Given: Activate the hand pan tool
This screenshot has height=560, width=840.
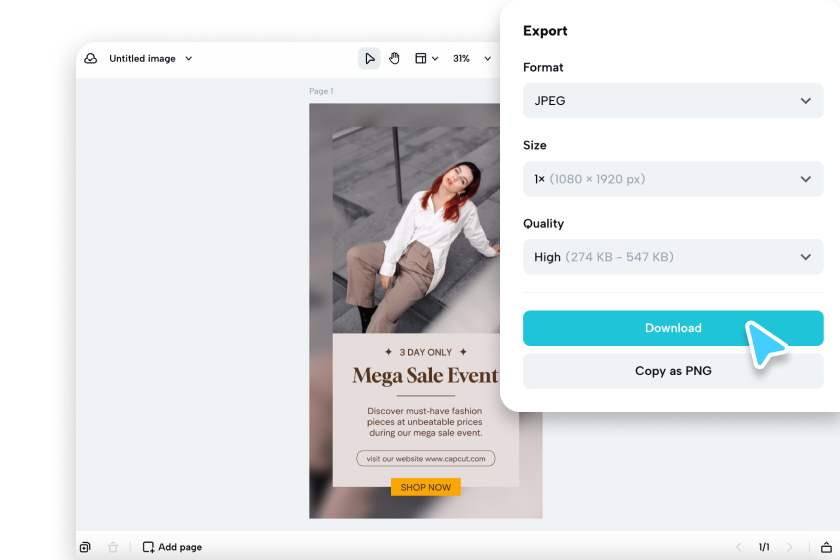Looking at the screenshot, I should tap(394, 58).
